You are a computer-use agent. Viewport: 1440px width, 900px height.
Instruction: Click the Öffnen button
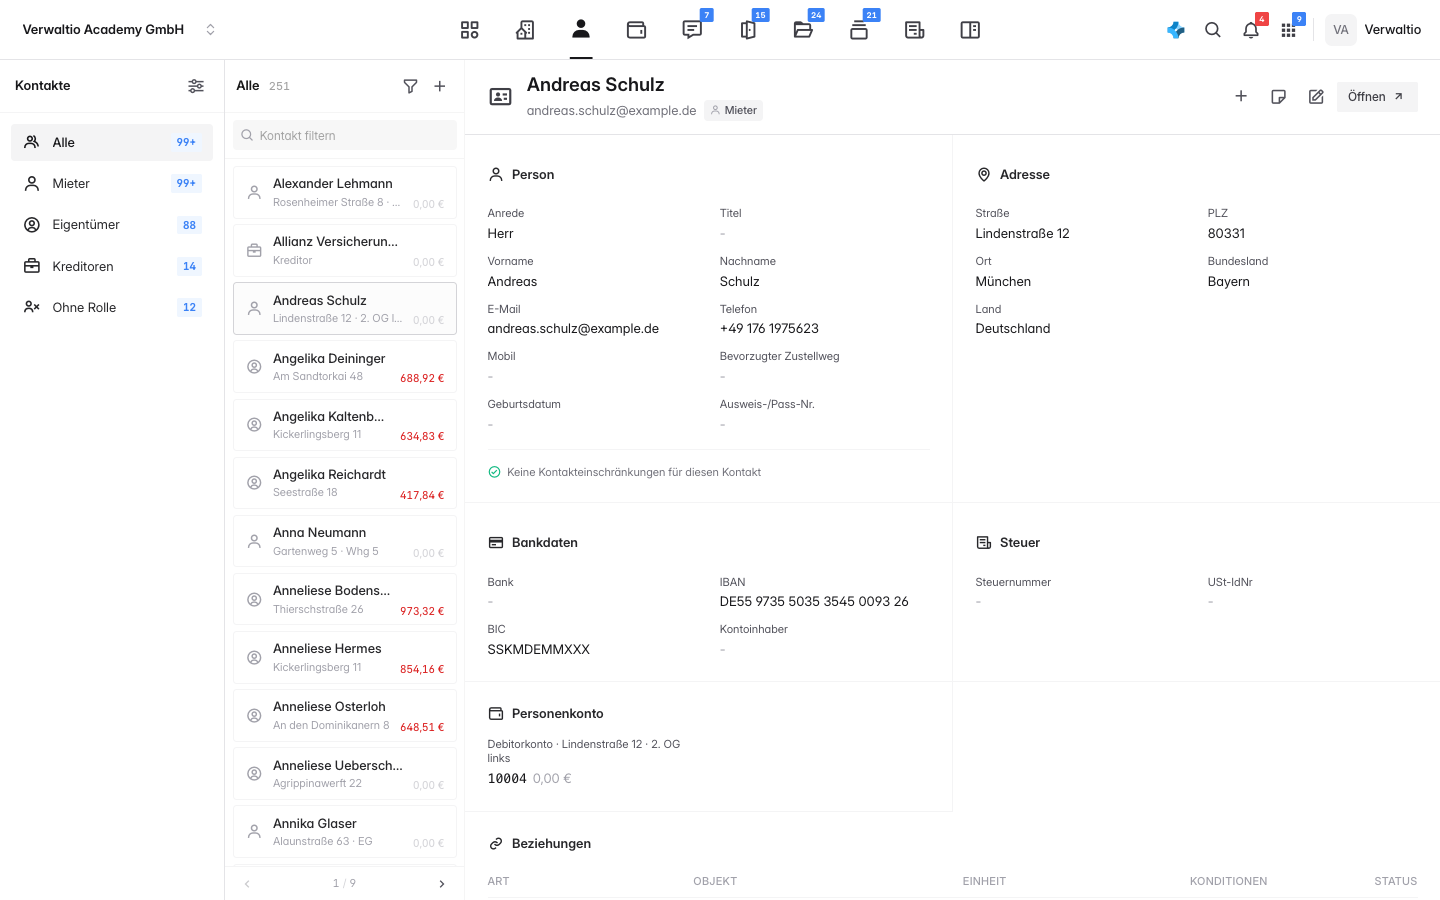(x=1377, y=97)
